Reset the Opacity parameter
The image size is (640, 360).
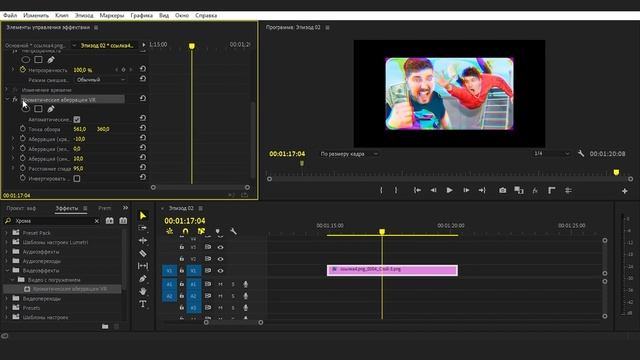(142, 69)
